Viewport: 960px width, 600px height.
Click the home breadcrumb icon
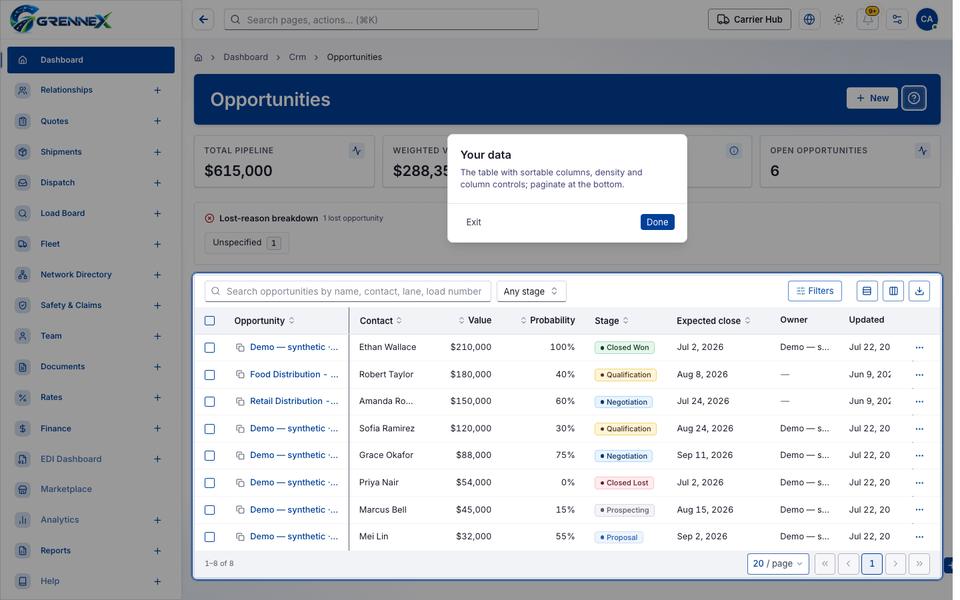click(198, 58)
